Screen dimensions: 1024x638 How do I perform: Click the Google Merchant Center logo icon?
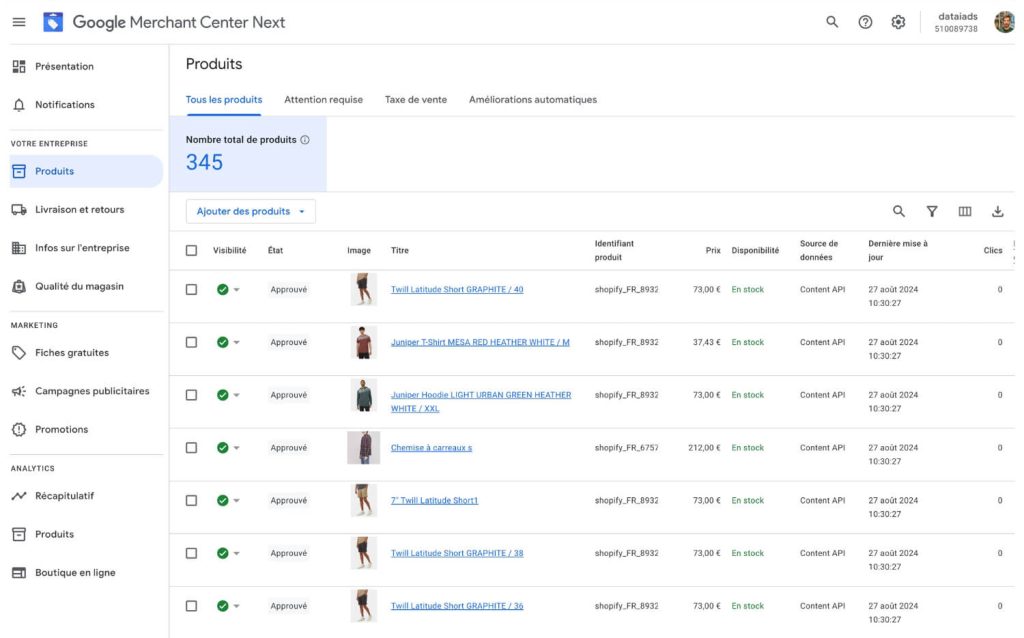pos(53,22)
